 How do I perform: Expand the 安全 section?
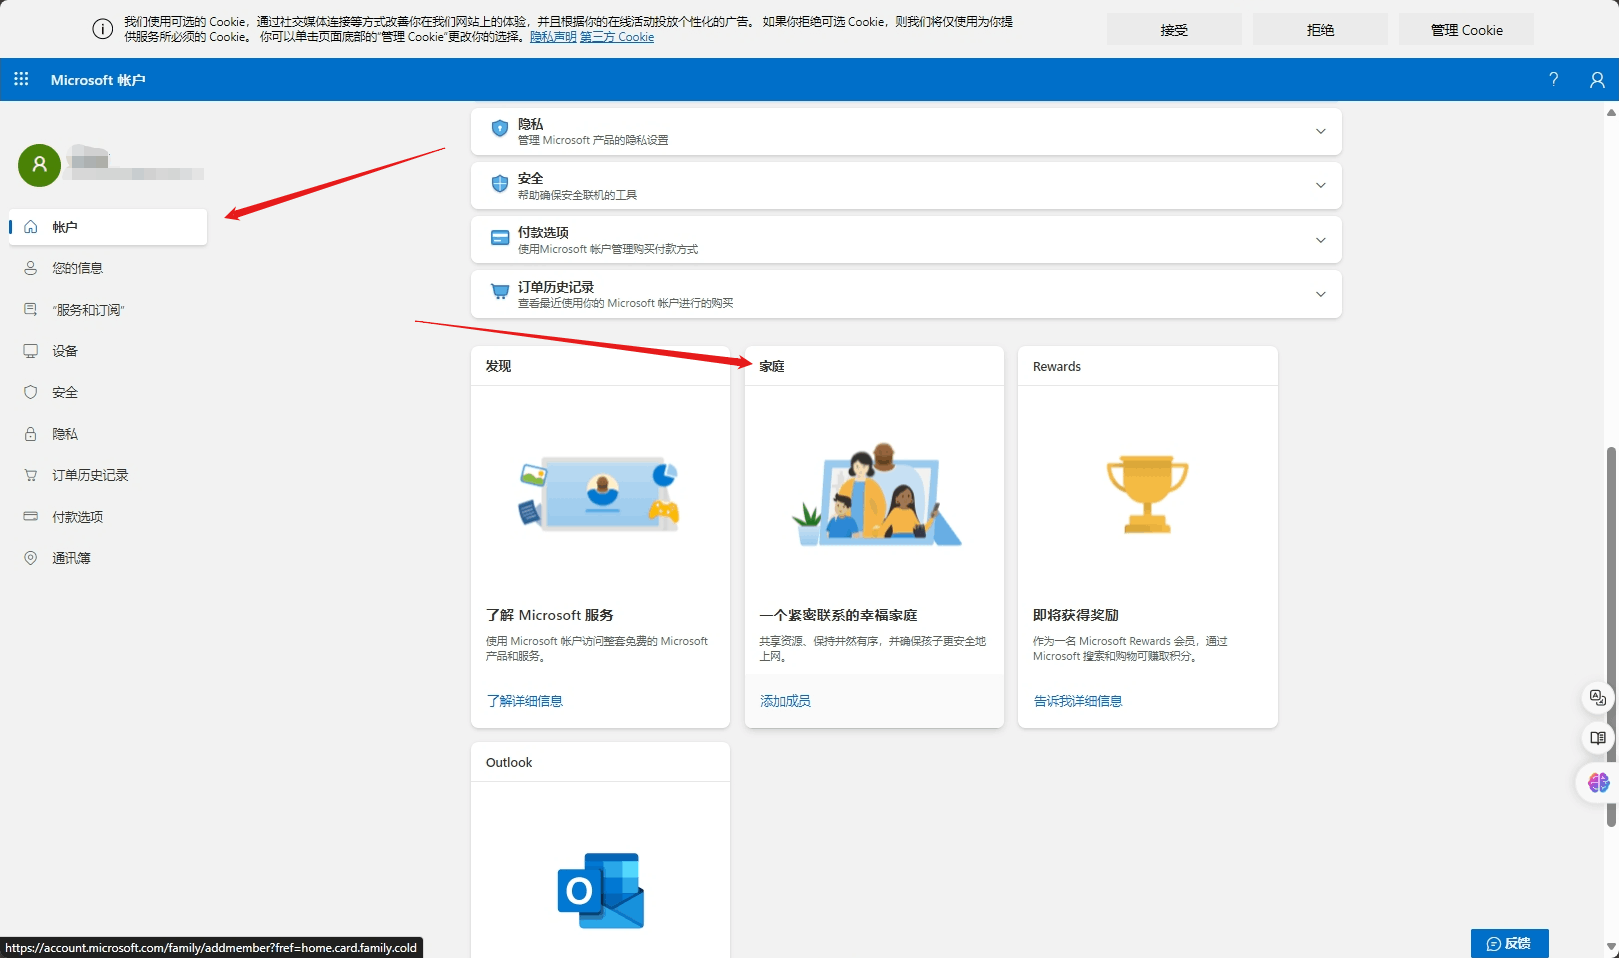click(x=1320, y=185)
